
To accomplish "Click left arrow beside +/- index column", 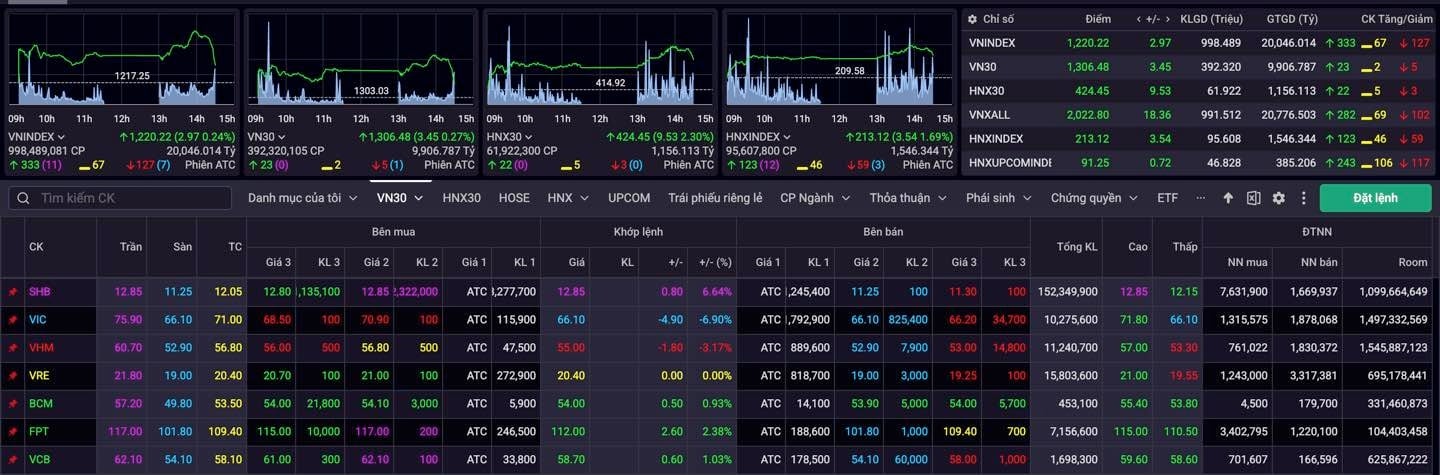I will tap(1140, 19).
